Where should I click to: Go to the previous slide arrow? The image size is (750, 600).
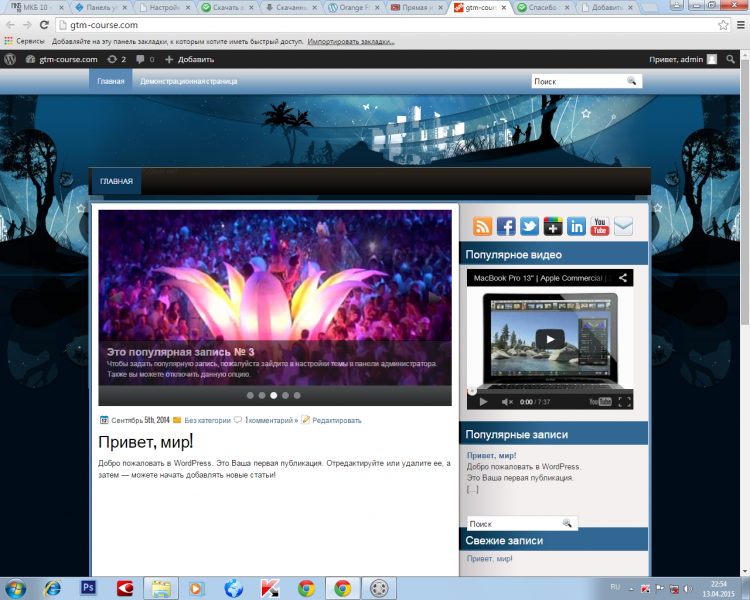point(115,298)
